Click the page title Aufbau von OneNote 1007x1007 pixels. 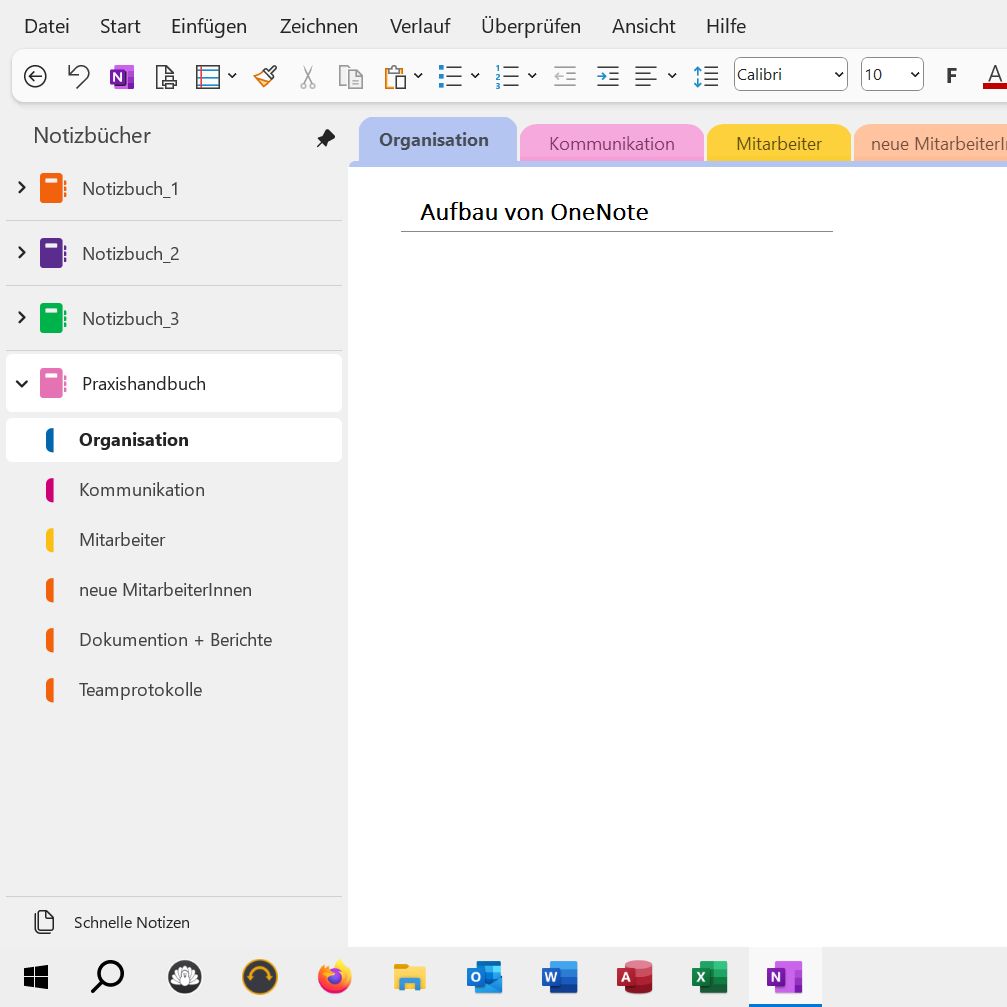[534, 212]
